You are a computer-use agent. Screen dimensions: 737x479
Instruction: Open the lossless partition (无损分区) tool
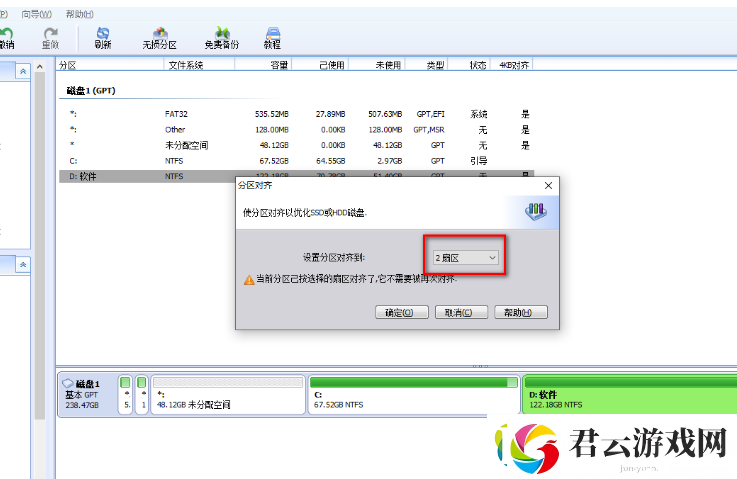pos(160,38)
